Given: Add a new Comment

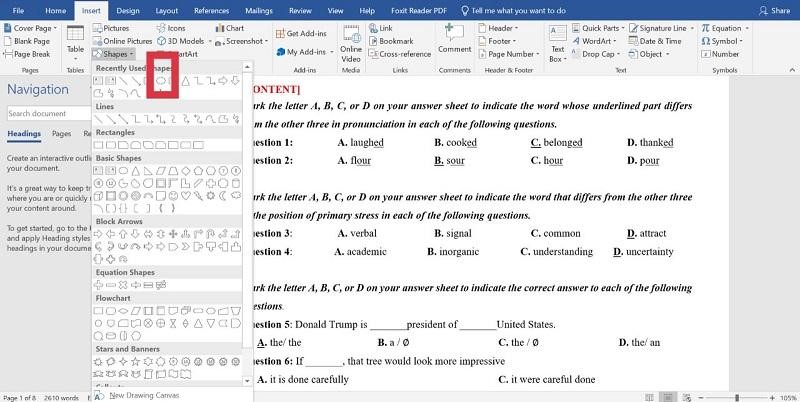Looking at the screenshot, I should coord(455,39).
